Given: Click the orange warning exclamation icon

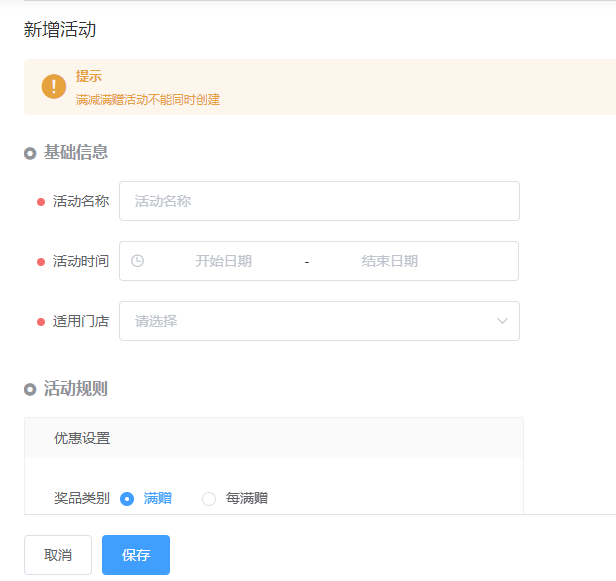Looking at the screenshot, I should coord(54,86).
